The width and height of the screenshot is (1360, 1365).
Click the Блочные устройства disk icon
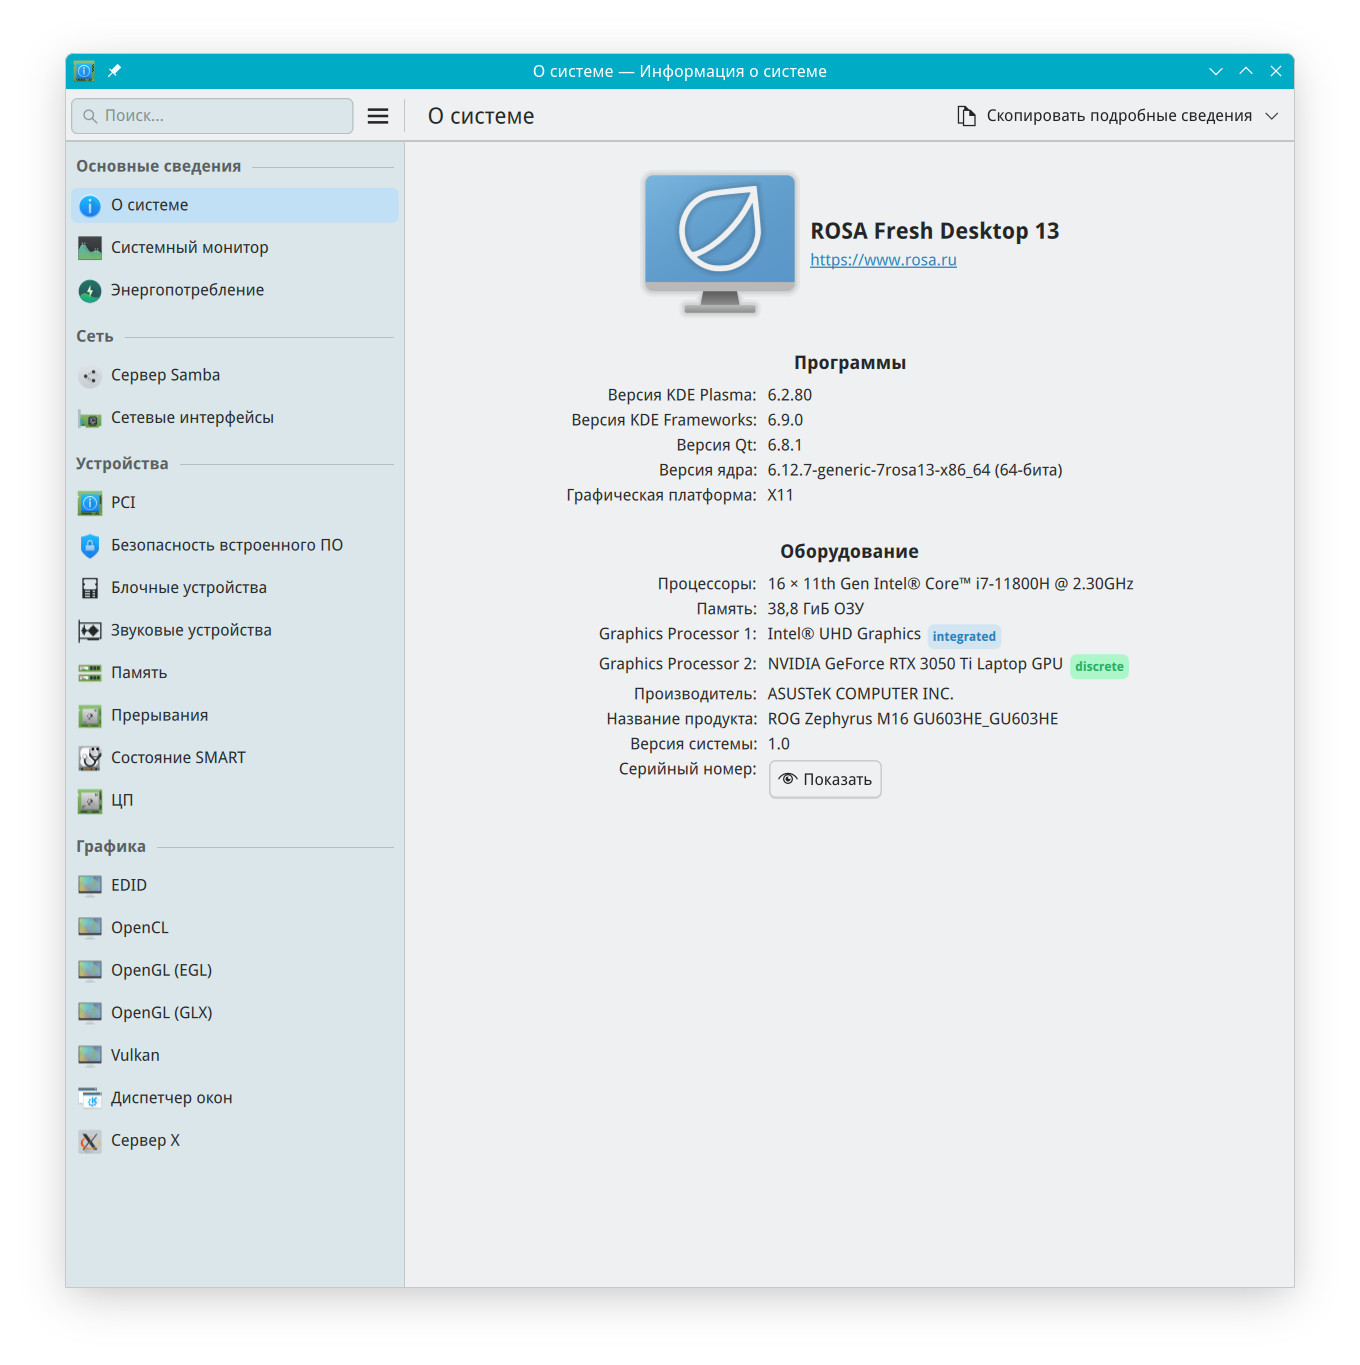click(x=90, y=588)
